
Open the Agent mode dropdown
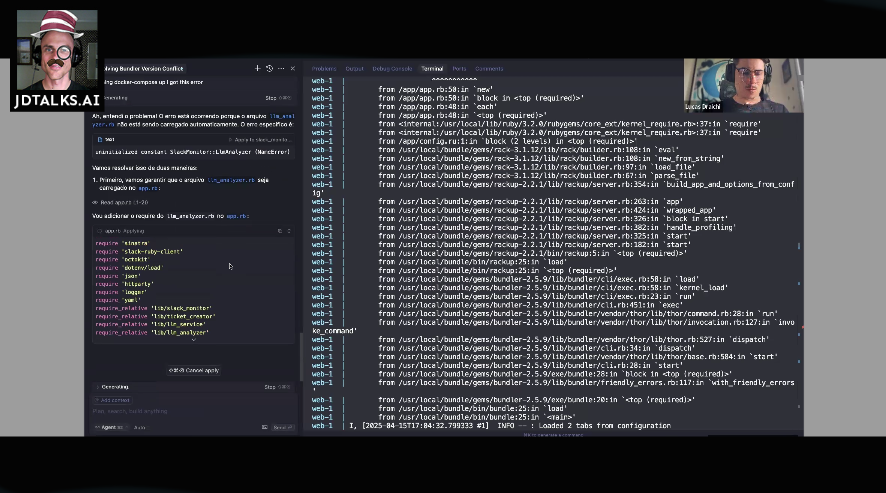(x=111, y=427)
